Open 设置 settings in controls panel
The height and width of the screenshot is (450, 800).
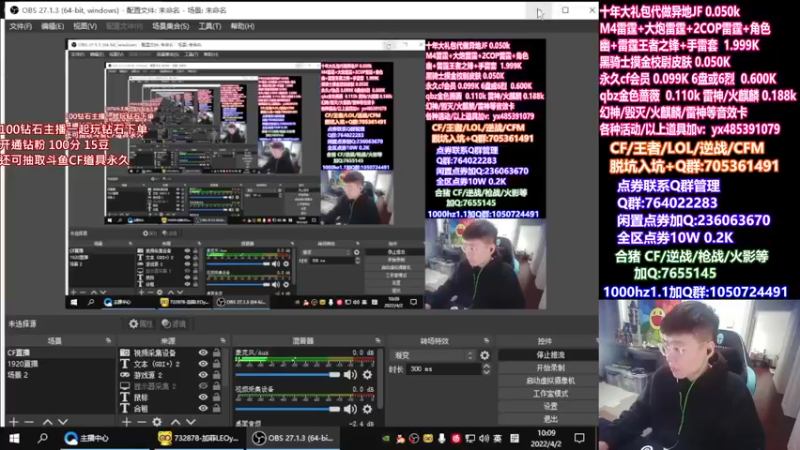pyautogui.click(x=549, y=406)
